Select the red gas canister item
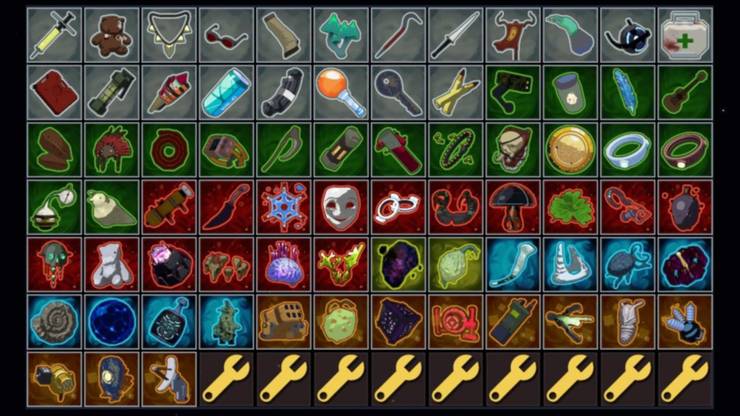740x416 pixels. pos(54,92)
